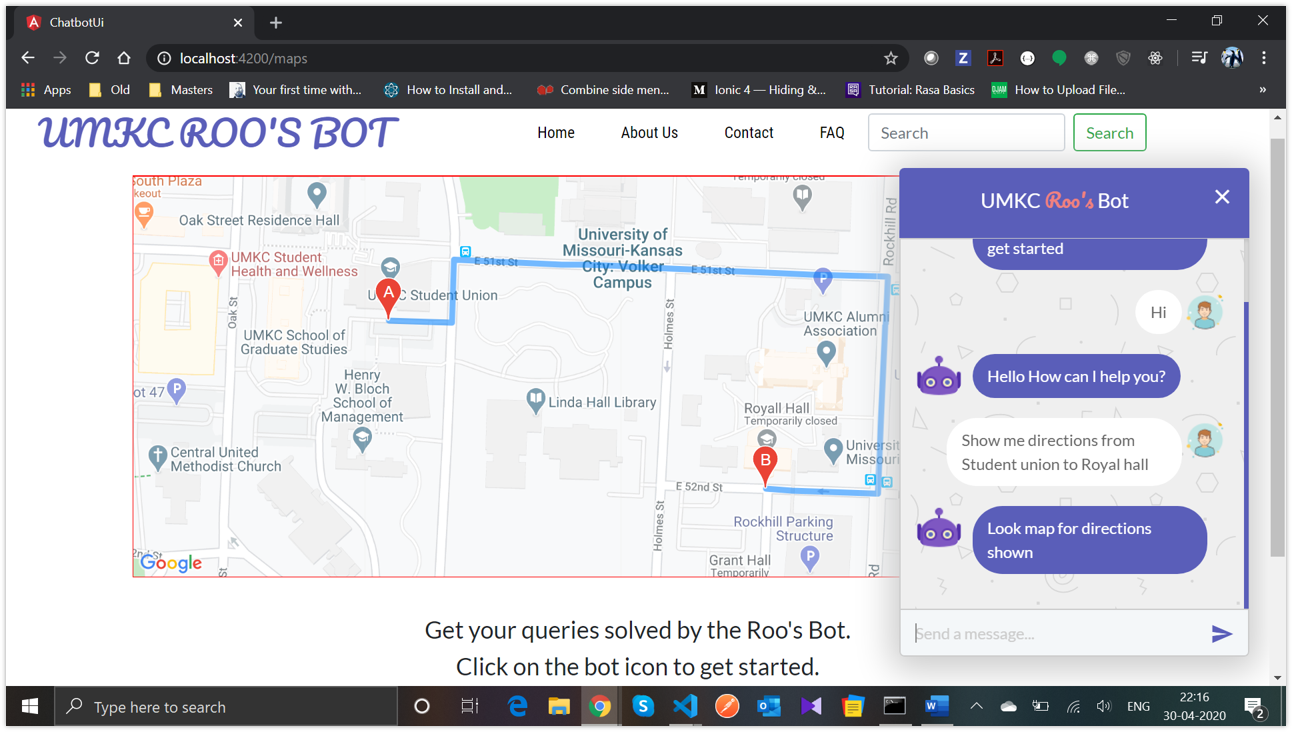Switch to Visual Studio Code in taskbar
Viewport: 1292px width, 732px height.
[x=685, y=707]
